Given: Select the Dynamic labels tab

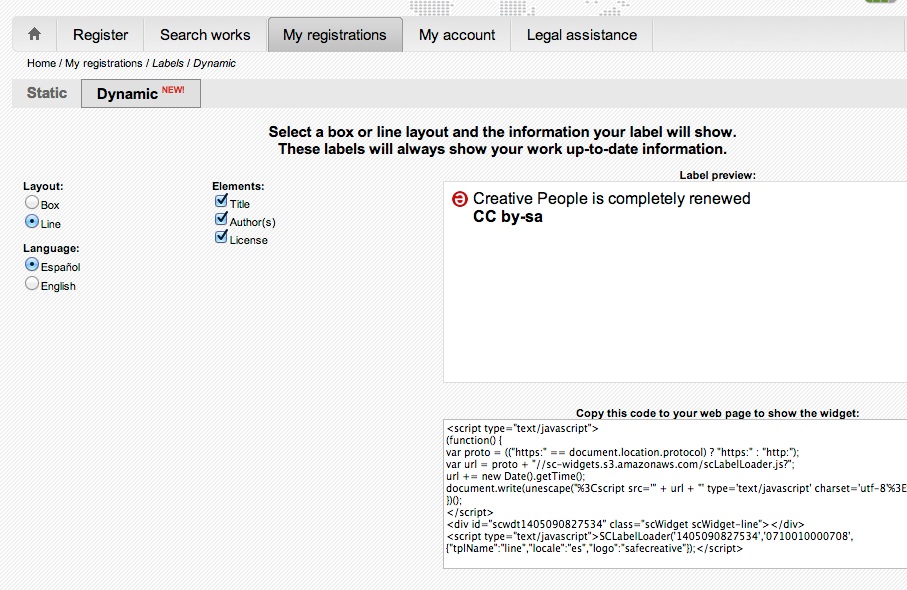Looking at the screenshot, I should click(x=140, y=94).
